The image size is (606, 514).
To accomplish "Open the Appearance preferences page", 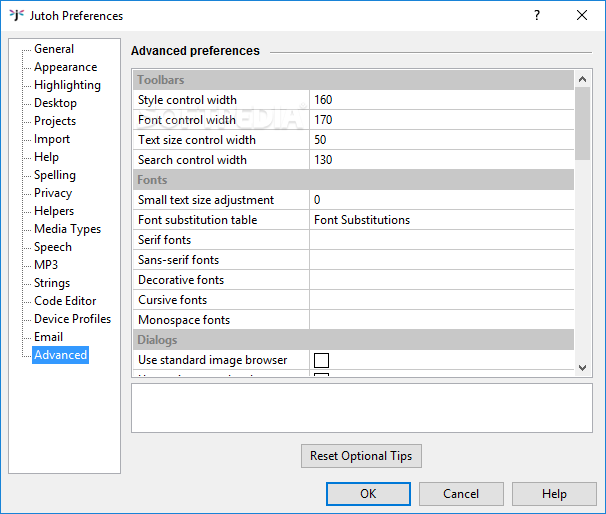I will click(x=65, y=67).
